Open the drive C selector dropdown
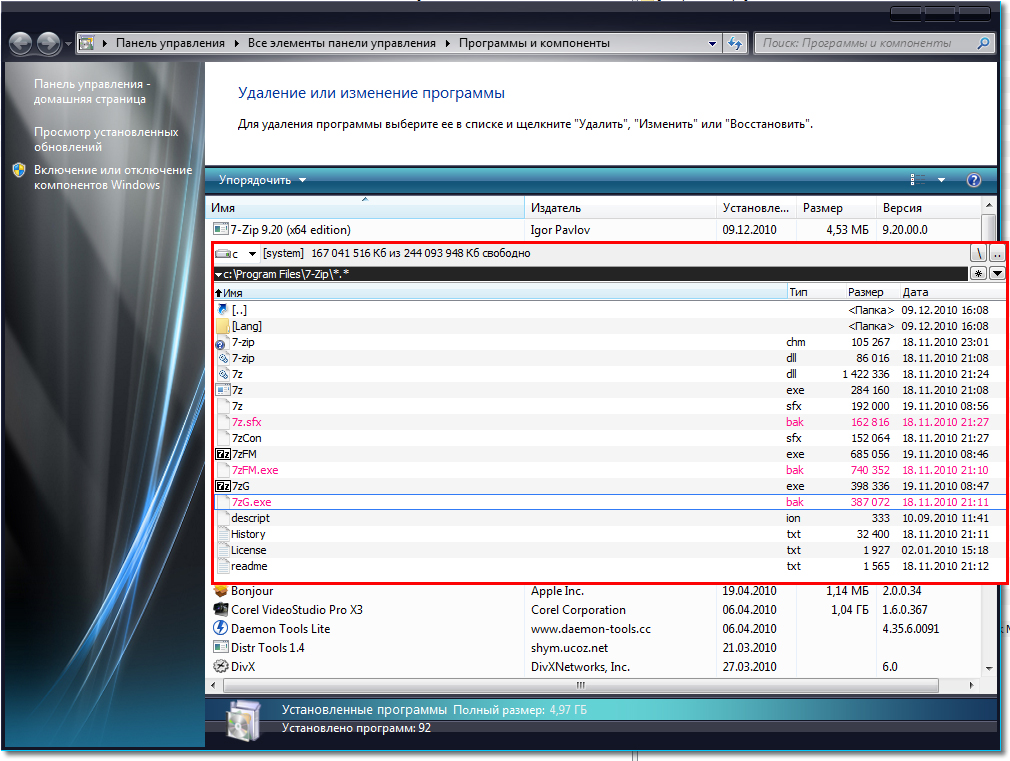The image size is (1010, 761). pos(252,254)
